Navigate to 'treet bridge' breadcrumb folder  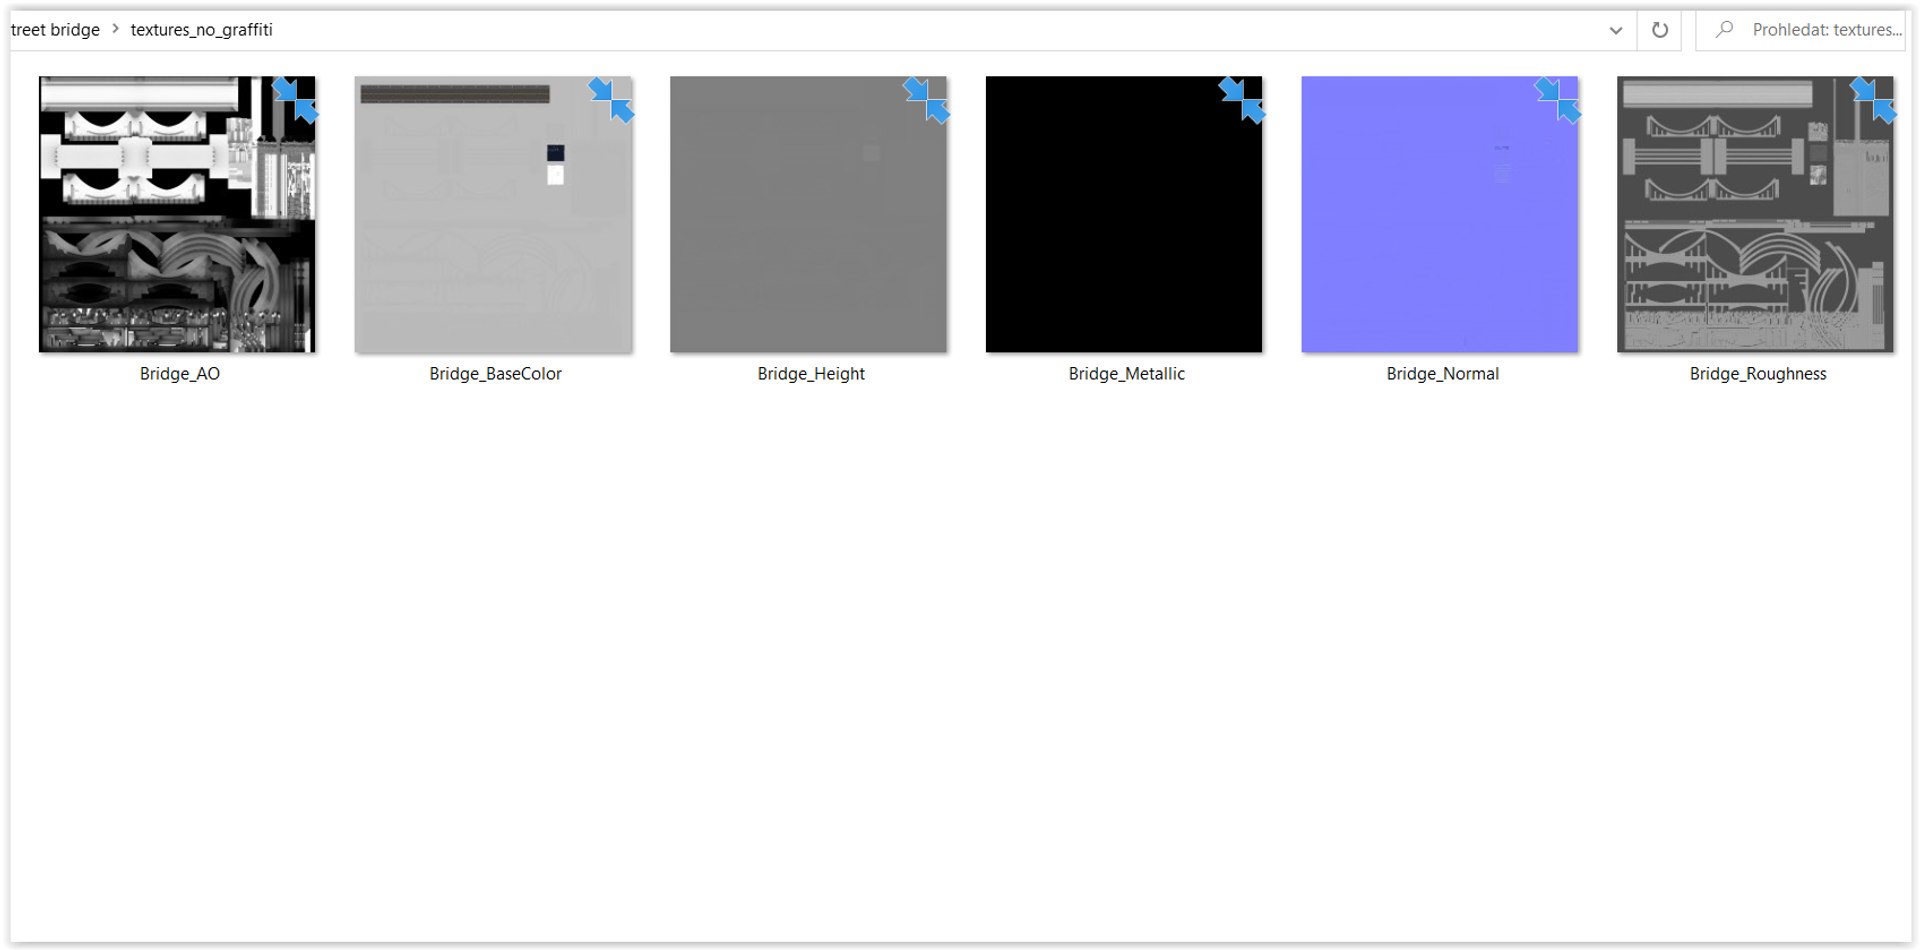pos(55,30)
